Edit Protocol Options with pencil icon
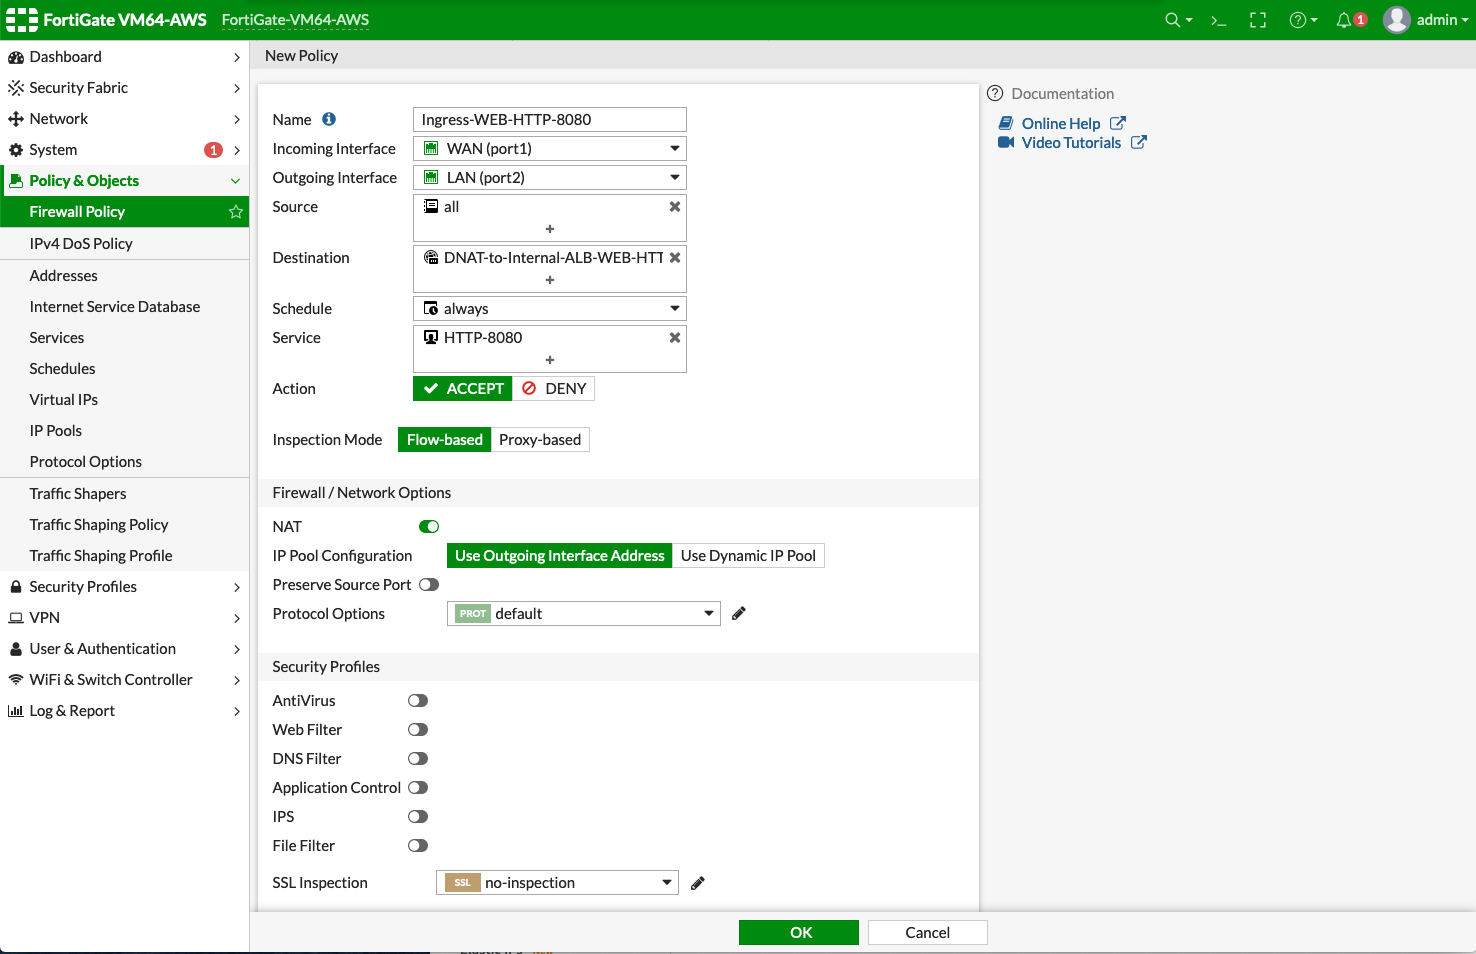The image size is (1476, 954). (739, 614)
